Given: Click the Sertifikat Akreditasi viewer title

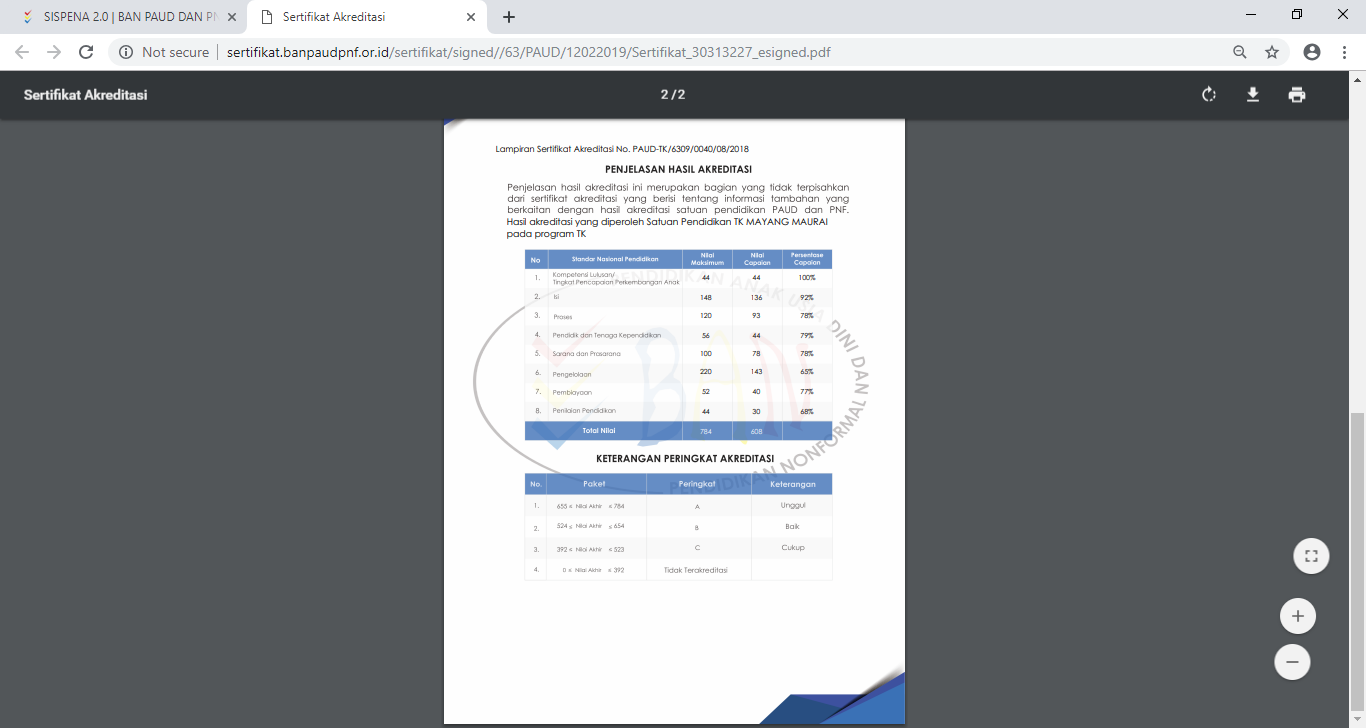Looking at the screenshot, I should (86, 95).
